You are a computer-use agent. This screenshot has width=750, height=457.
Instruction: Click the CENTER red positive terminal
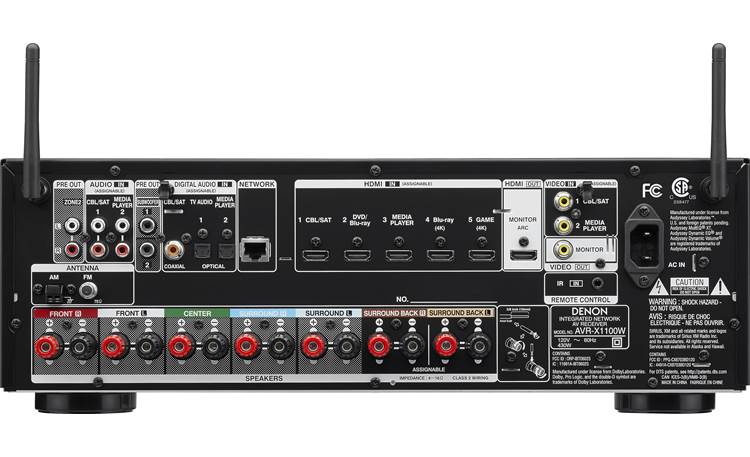click(x=181, y=346)
